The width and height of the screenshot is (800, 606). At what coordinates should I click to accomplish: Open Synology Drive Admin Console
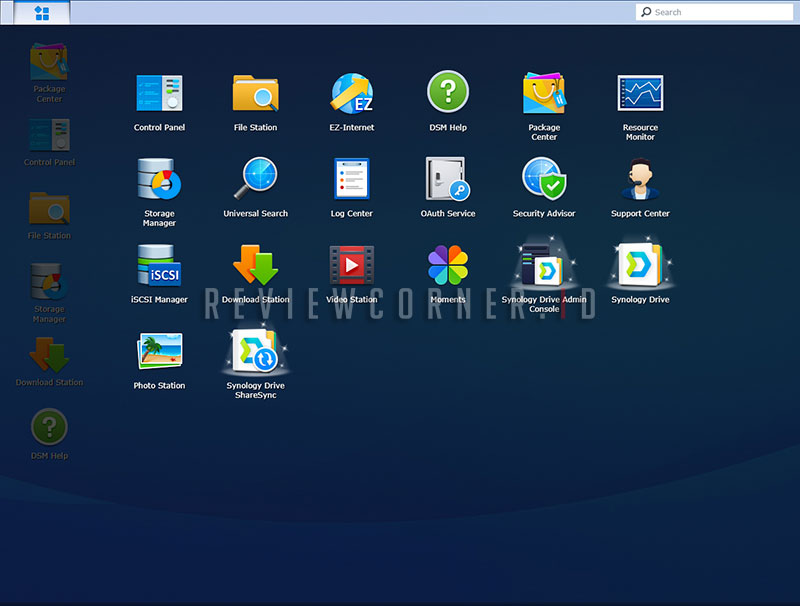[x=543, y=265]
